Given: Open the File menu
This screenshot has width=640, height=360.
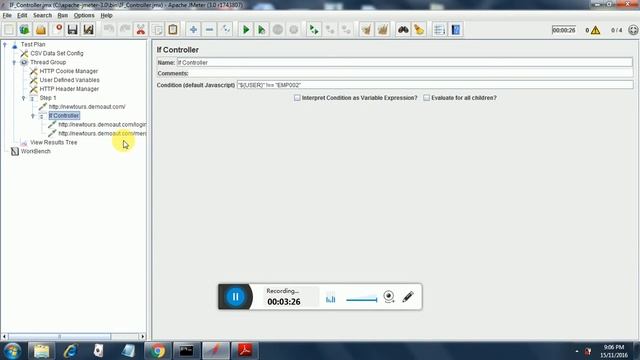Looking at the screenshot, I should (7, 15).
